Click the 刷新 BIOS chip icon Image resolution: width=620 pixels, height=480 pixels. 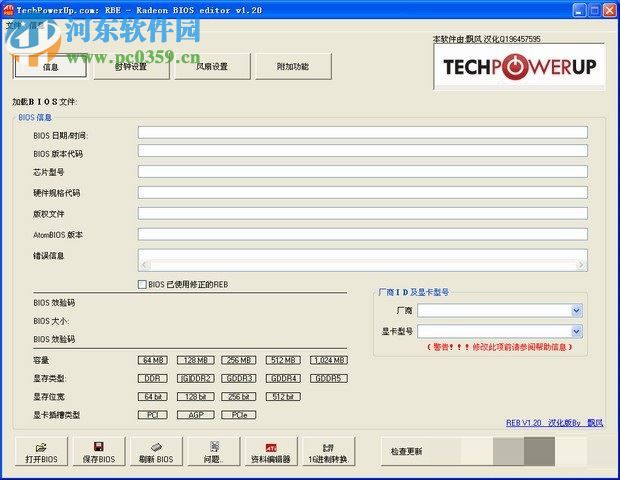pyautogui.click(x=156, y=447)
